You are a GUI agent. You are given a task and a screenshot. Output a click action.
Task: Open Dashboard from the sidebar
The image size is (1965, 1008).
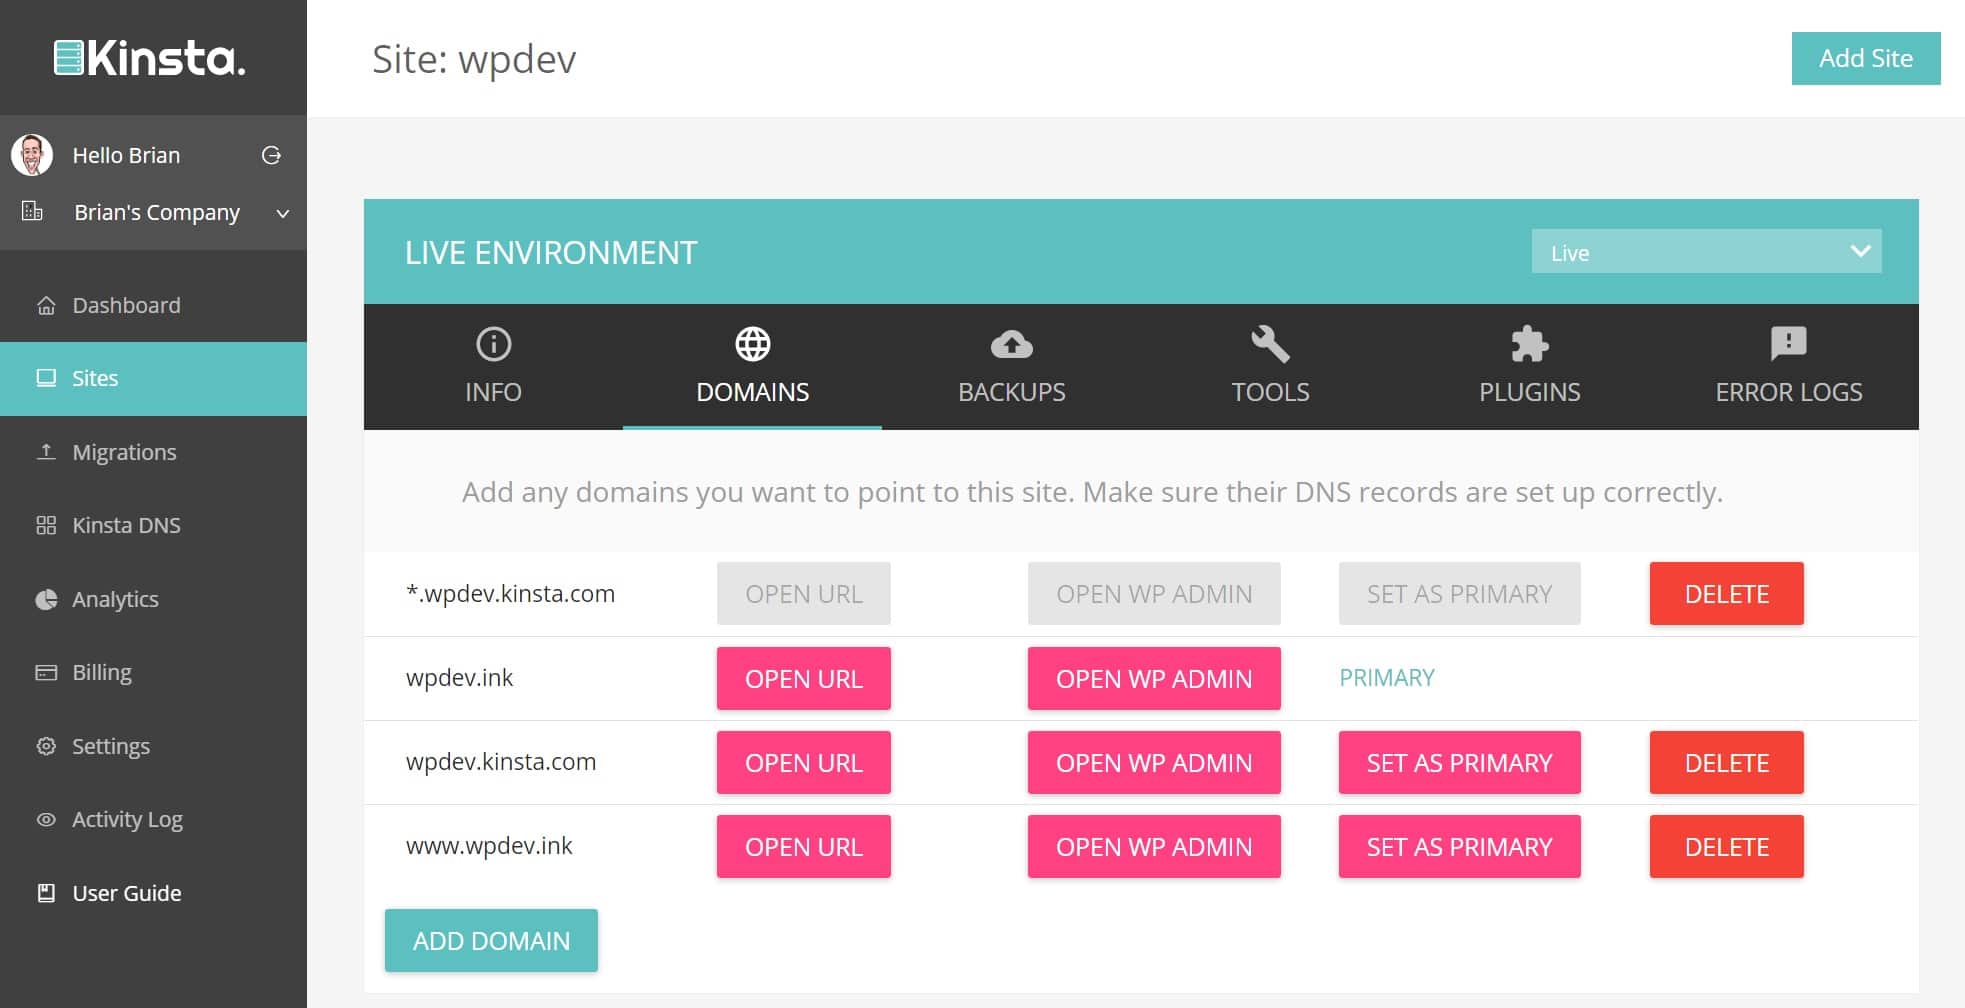pos(153,305)
